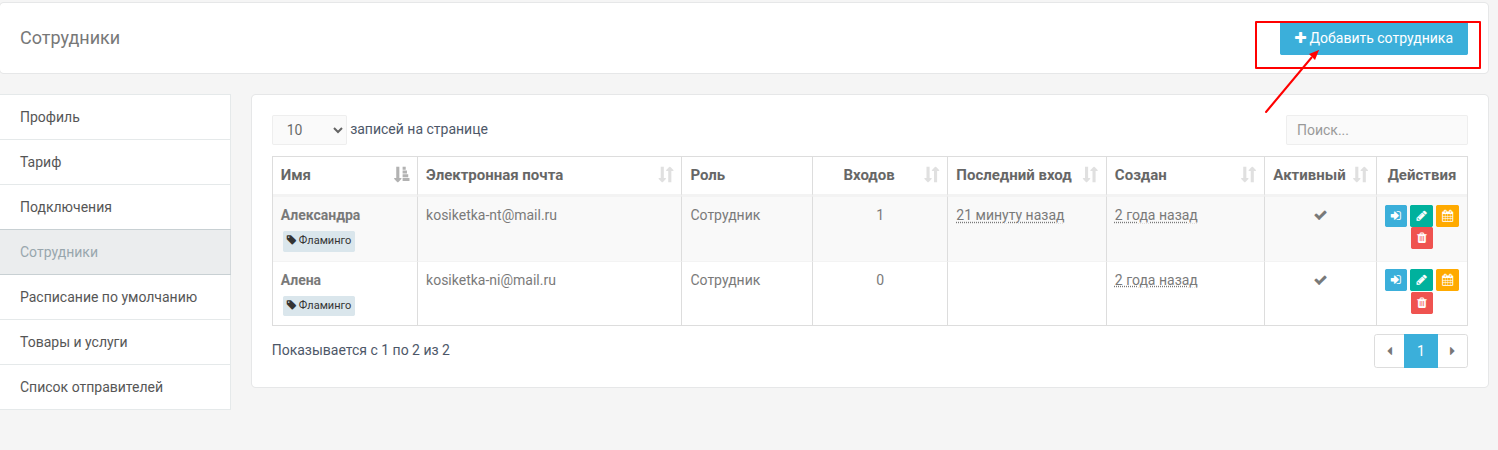
Task: Open the Профиль sidebar section
Action: click(115, 117)
